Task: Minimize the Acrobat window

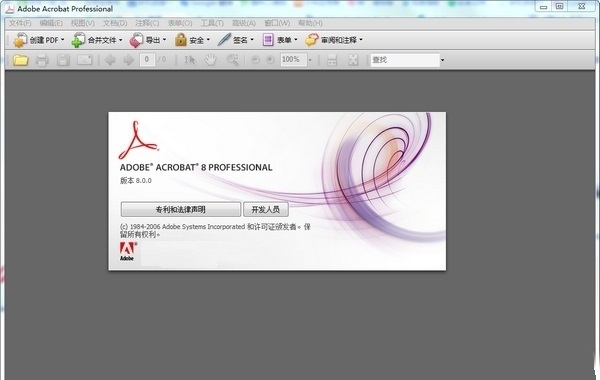Action: 544,7
